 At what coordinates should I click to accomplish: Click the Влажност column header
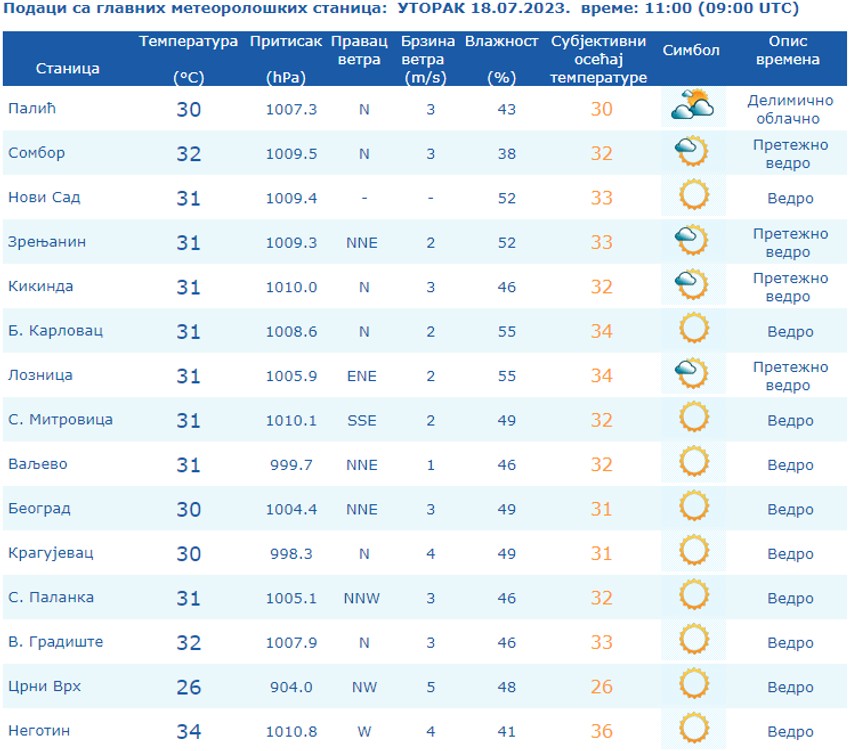tap(501, 59)
